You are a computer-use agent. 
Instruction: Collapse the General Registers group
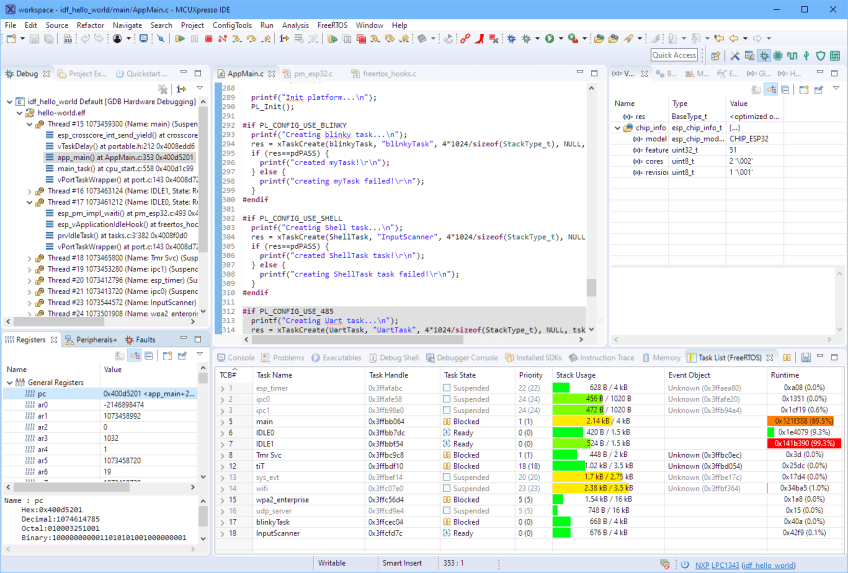click(x=9, y=382)
